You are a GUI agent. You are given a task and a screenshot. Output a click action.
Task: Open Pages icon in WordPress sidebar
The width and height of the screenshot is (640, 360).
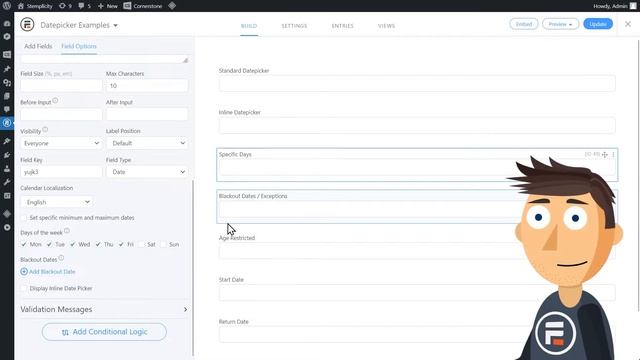pyautogui.click(x=7, y=96)
